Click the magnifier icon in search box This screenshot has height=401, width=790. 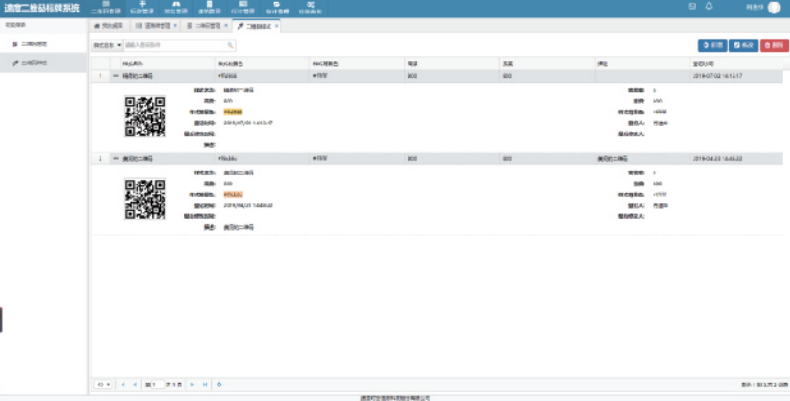pyautogui.click(x=230, y=45)
